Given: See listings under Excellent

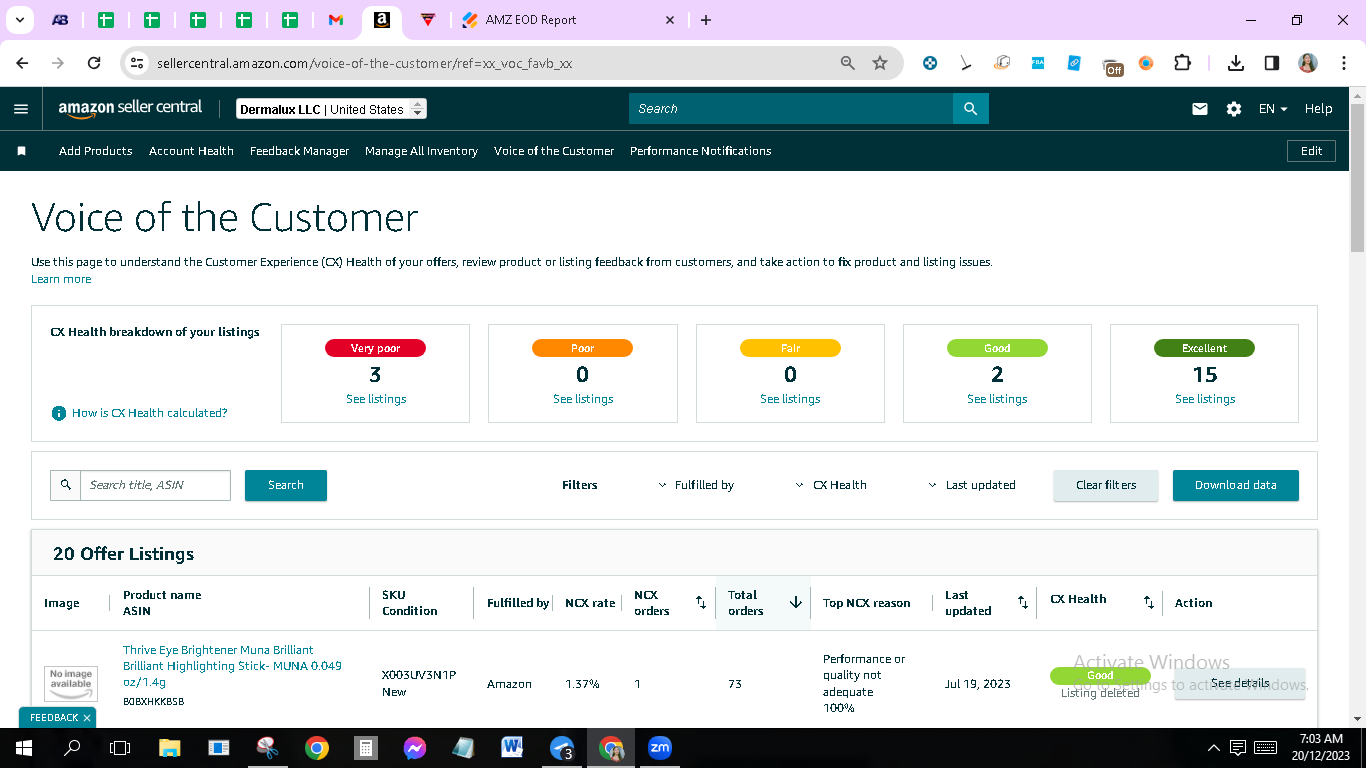Looking at the screenshot, I should (x=1205, y=399).
